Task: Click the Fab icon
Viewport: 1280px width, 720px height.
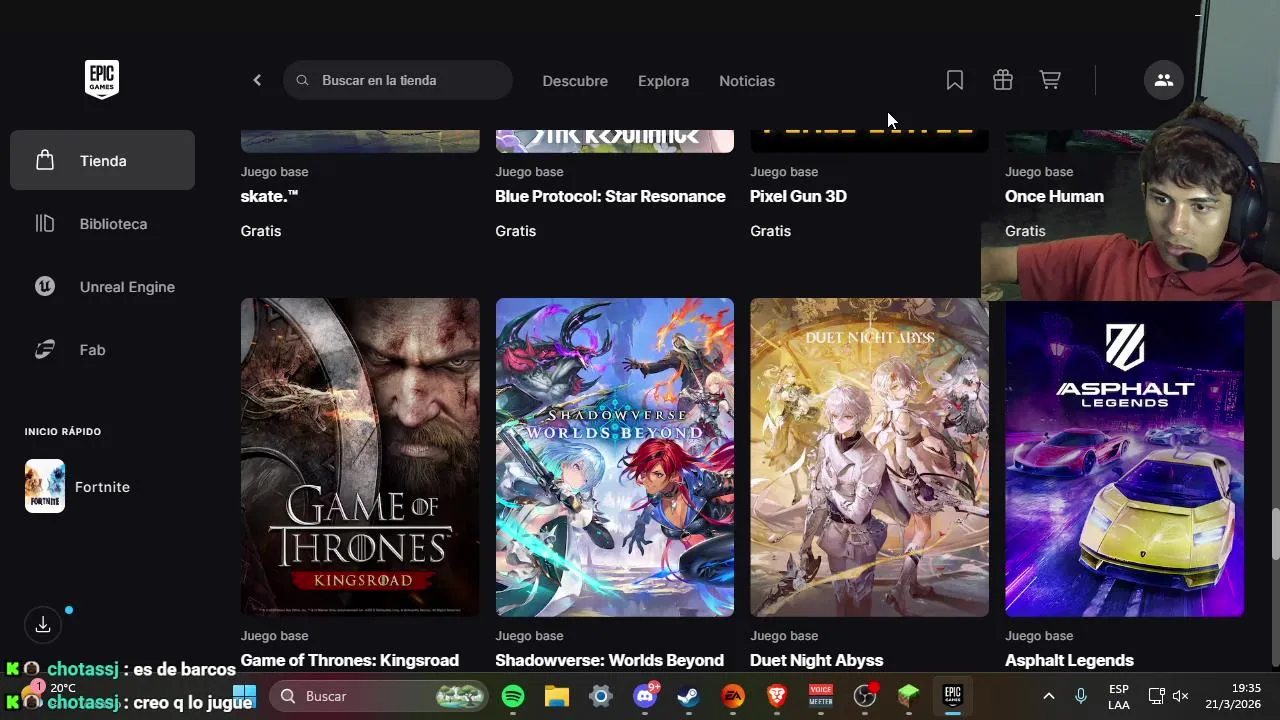Action: 45,350
